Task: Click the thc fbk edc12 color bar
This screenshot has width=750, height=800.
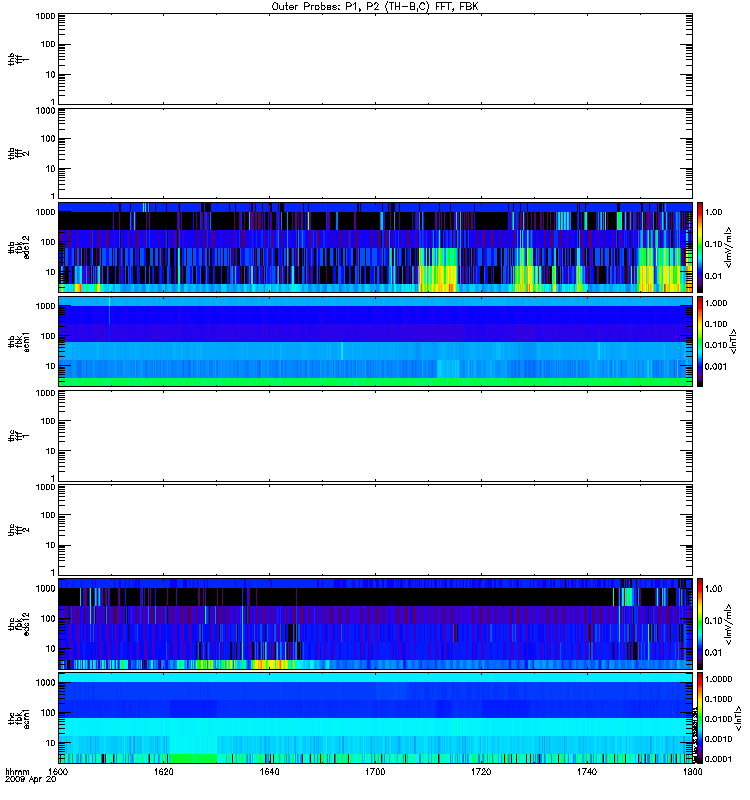Action: tap(700, 624)
